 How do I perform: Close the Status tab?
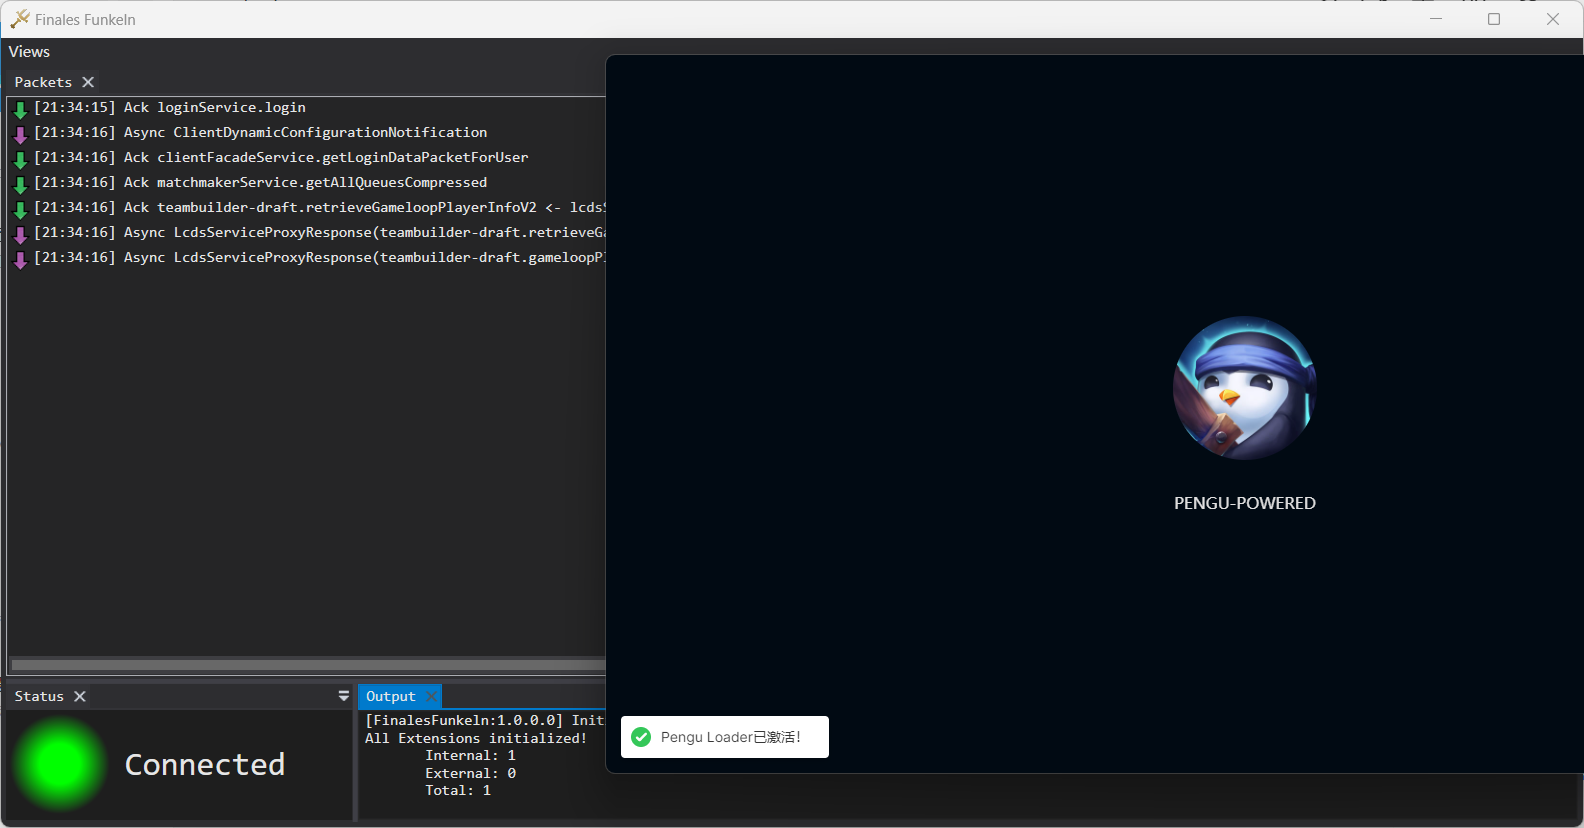pos(80,696)
